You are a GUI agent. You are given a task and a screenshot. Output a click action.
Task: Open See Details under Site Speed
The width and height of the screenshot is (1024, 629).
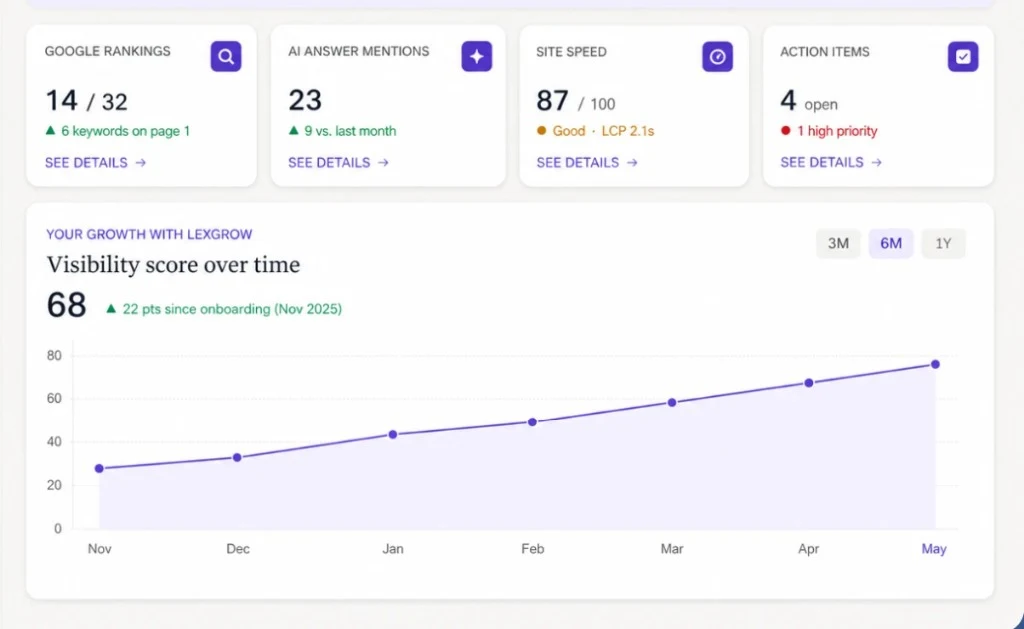pyautogui.click(x=587, y=163)
